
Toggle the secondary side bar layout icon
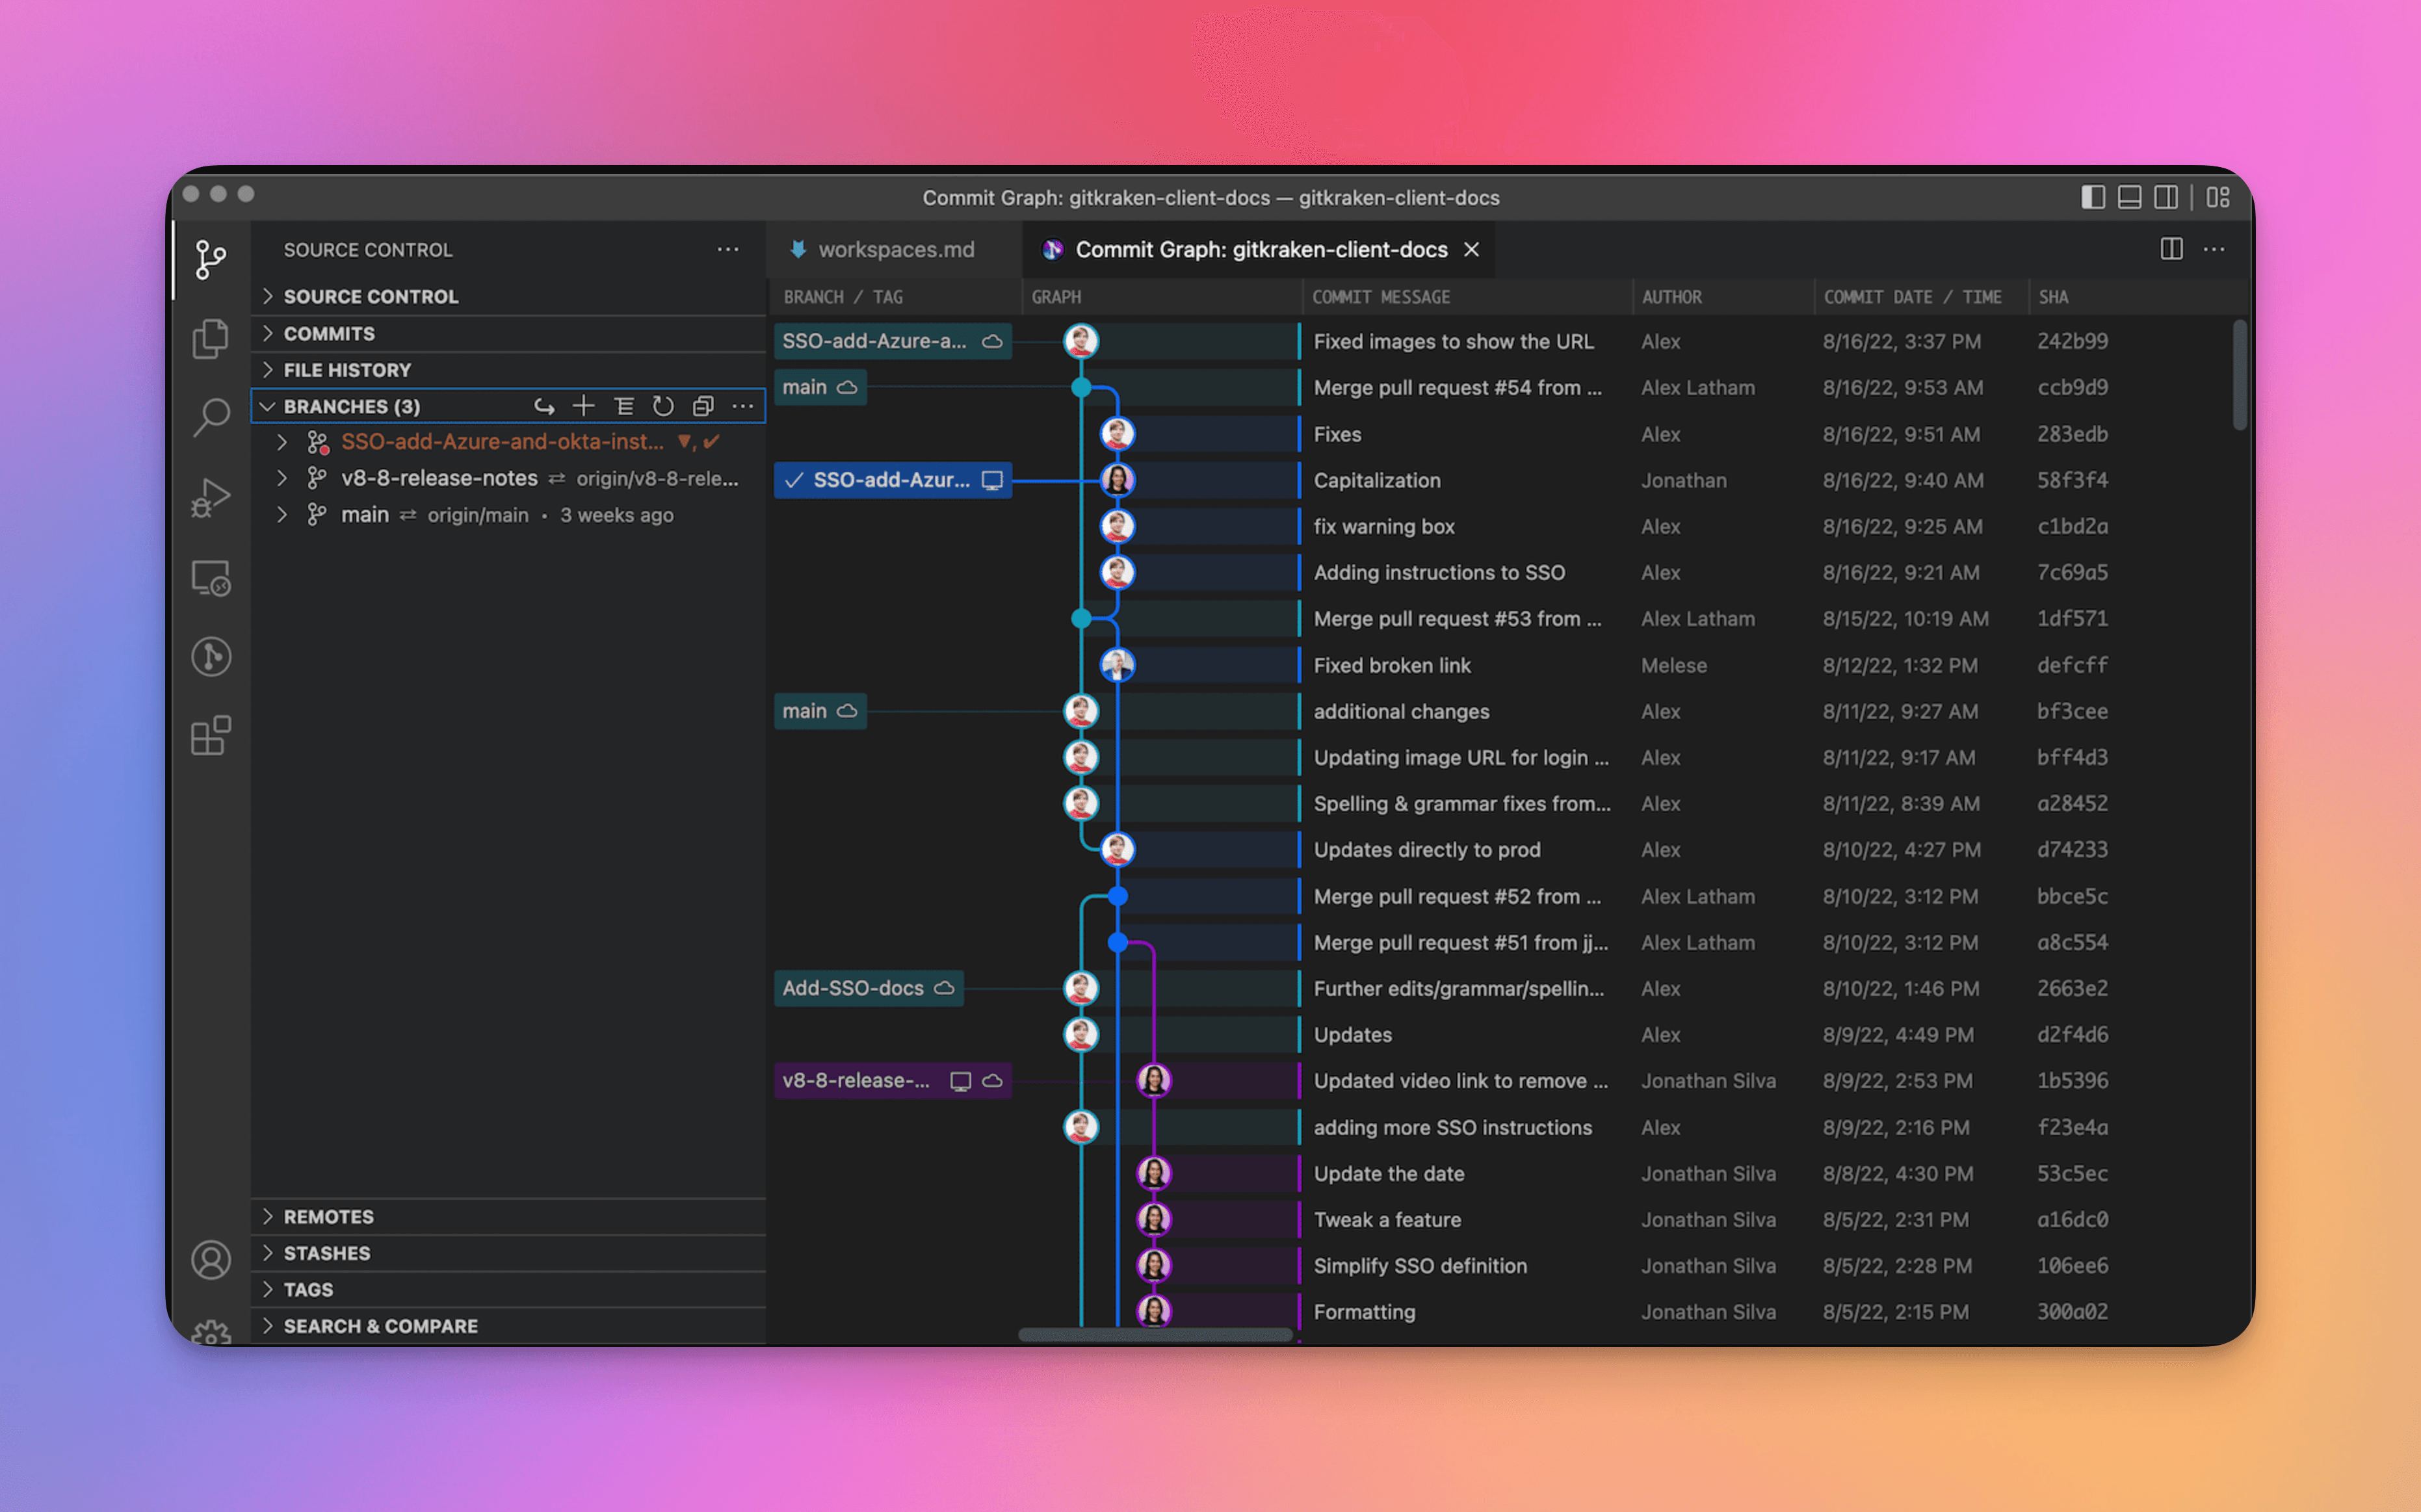(x=2166, y=197)
